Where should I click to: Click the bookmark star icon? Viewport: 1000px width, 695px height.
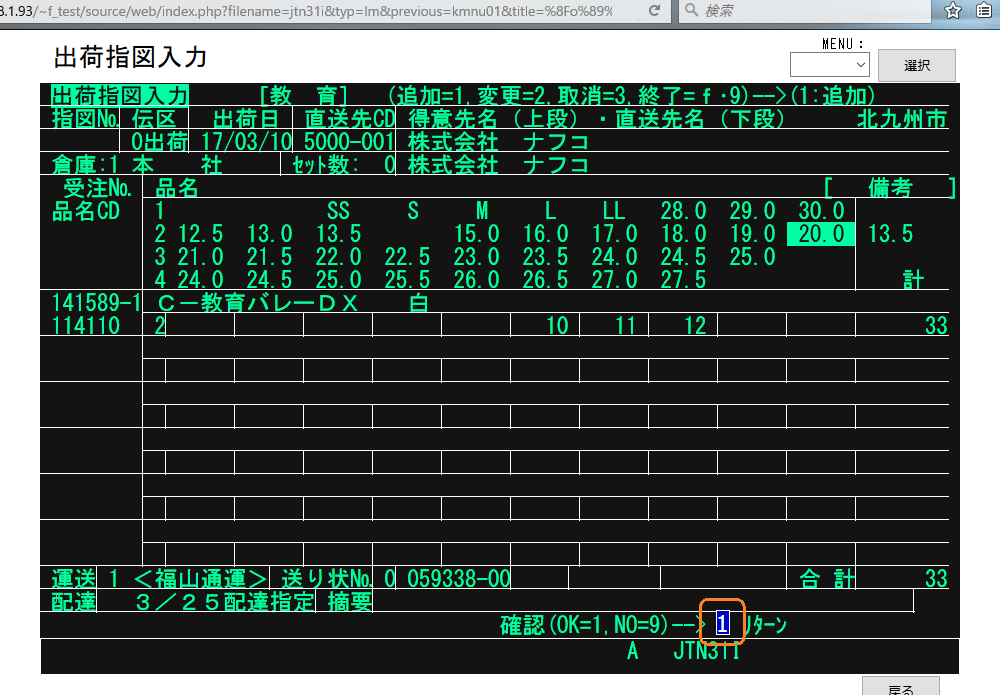(x=953, y=10)
